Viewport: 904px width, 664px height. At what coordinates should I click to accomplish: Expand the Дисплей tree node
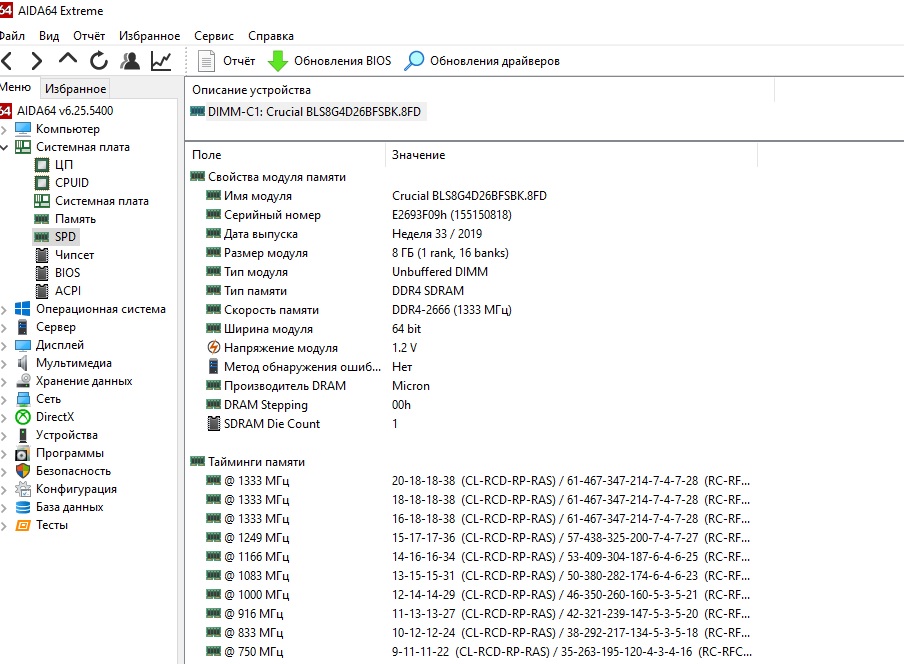4,345
